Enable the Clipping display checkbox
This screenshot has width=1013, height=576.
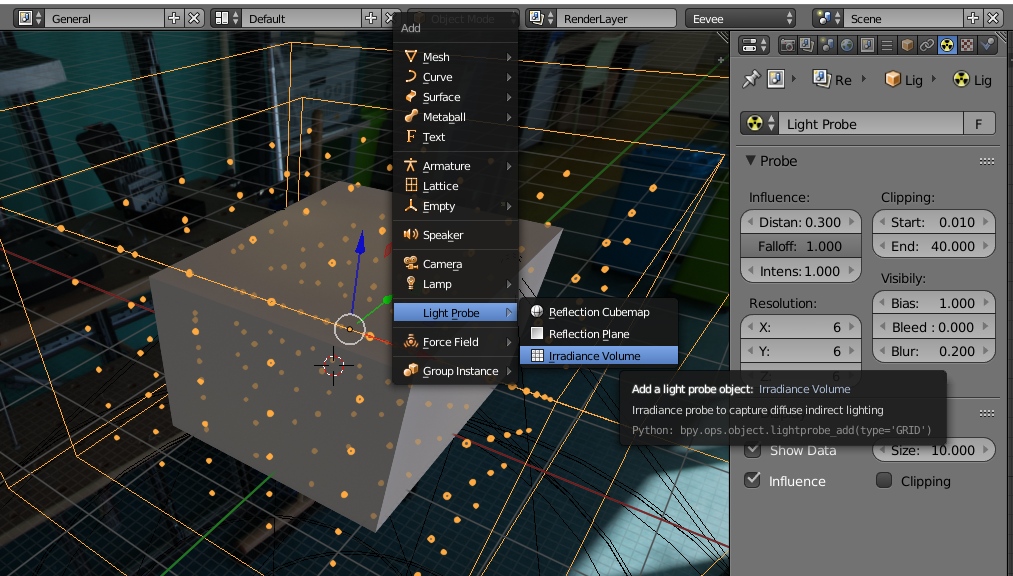click(x=884, y=481)
